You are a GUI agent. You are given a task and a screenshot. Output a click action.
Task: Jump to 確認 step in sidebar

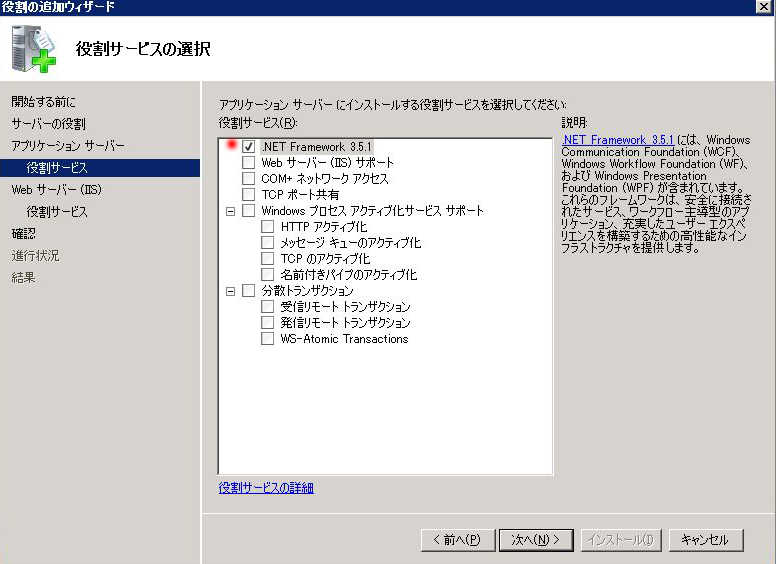tap(24, 234)
